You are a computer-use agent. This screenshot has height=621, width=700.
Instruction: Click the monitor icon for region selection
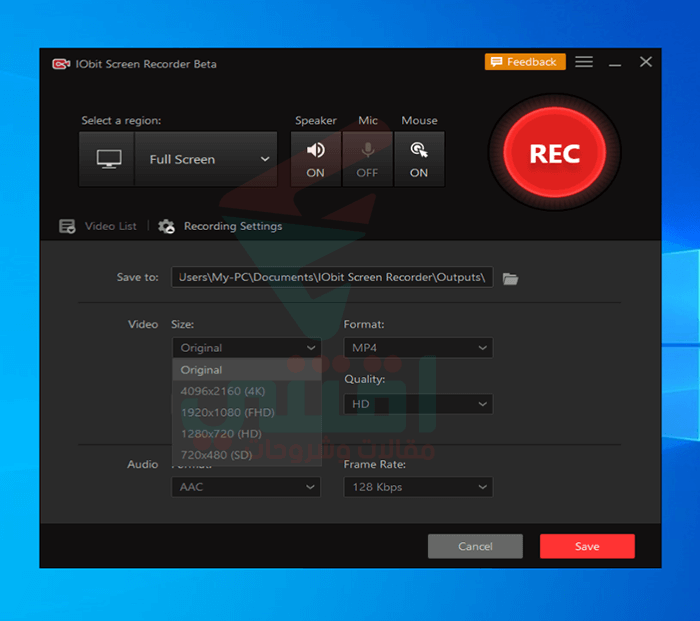point(107,159)
